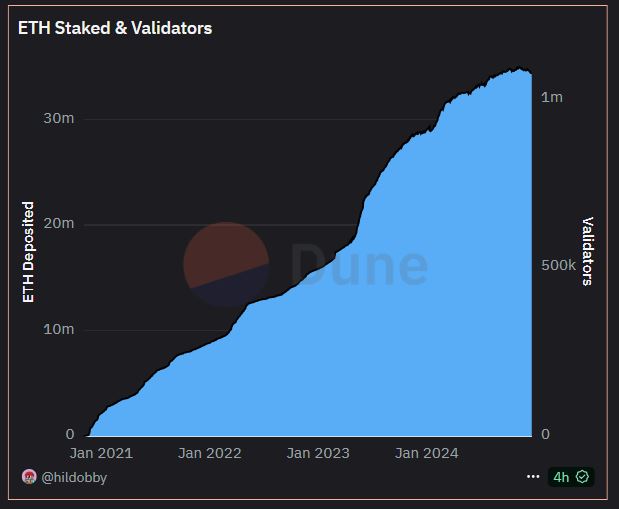Click the ETH Staked & Validators title

tap(115, 28)
